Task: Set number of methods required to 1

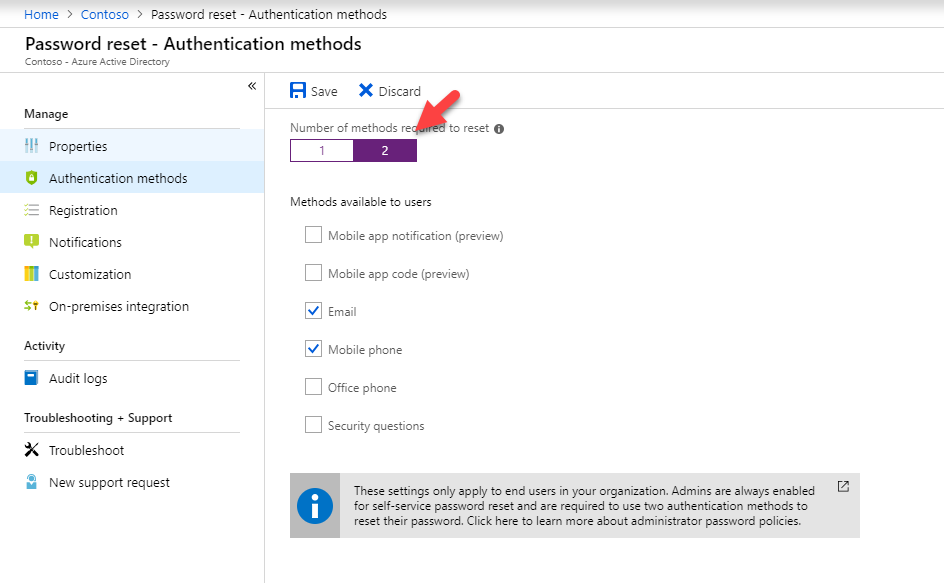Action: coord(322,151)
